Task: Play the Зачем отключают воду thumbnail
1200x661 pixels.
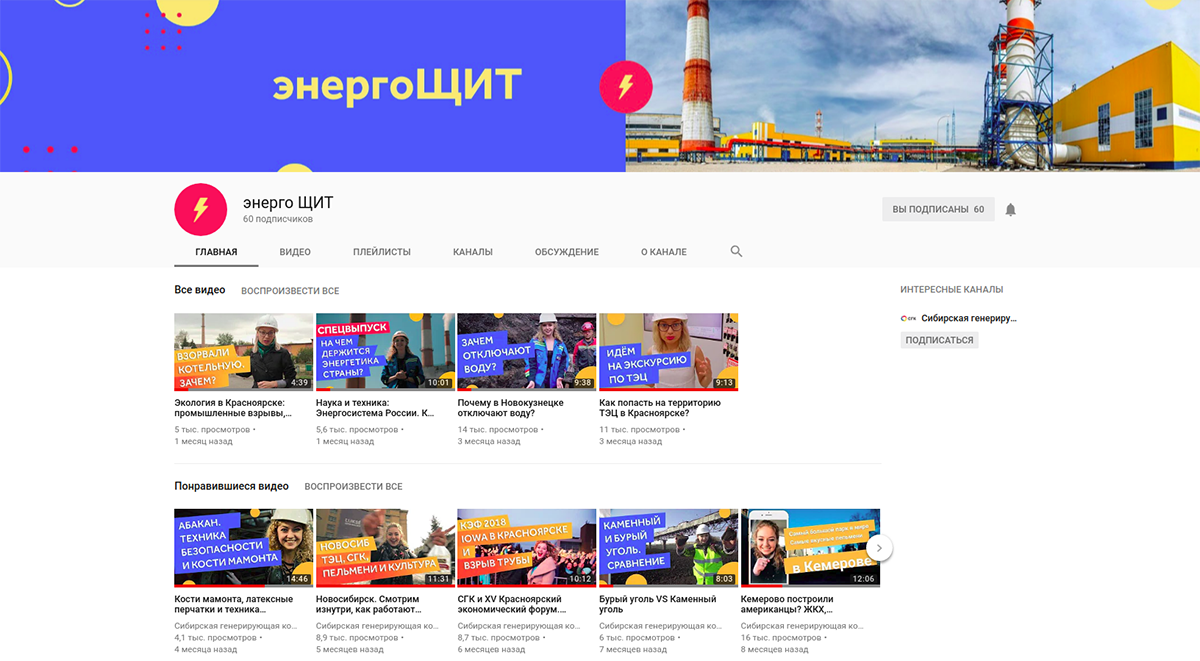Action: pos(527,352)
